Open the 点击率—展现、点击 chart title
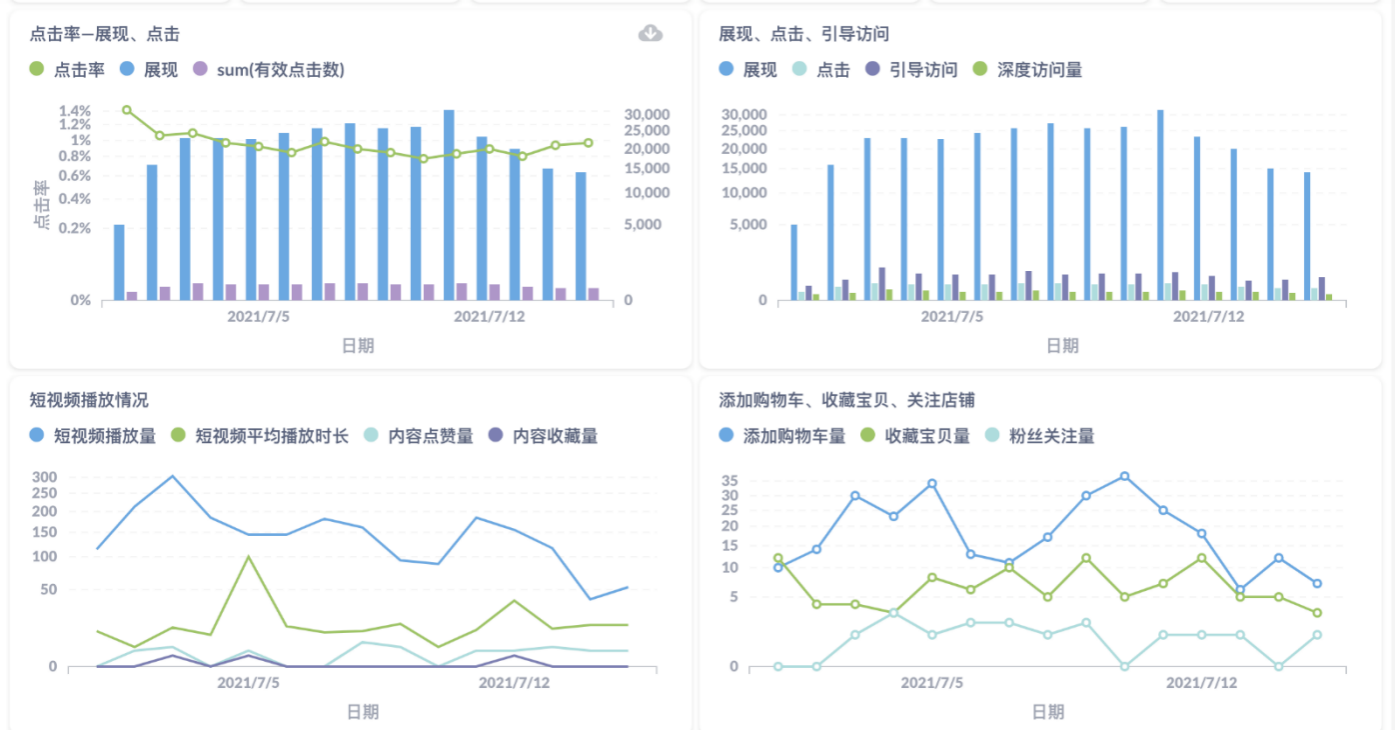This screenshot has width=1395, height=730. 105,35
